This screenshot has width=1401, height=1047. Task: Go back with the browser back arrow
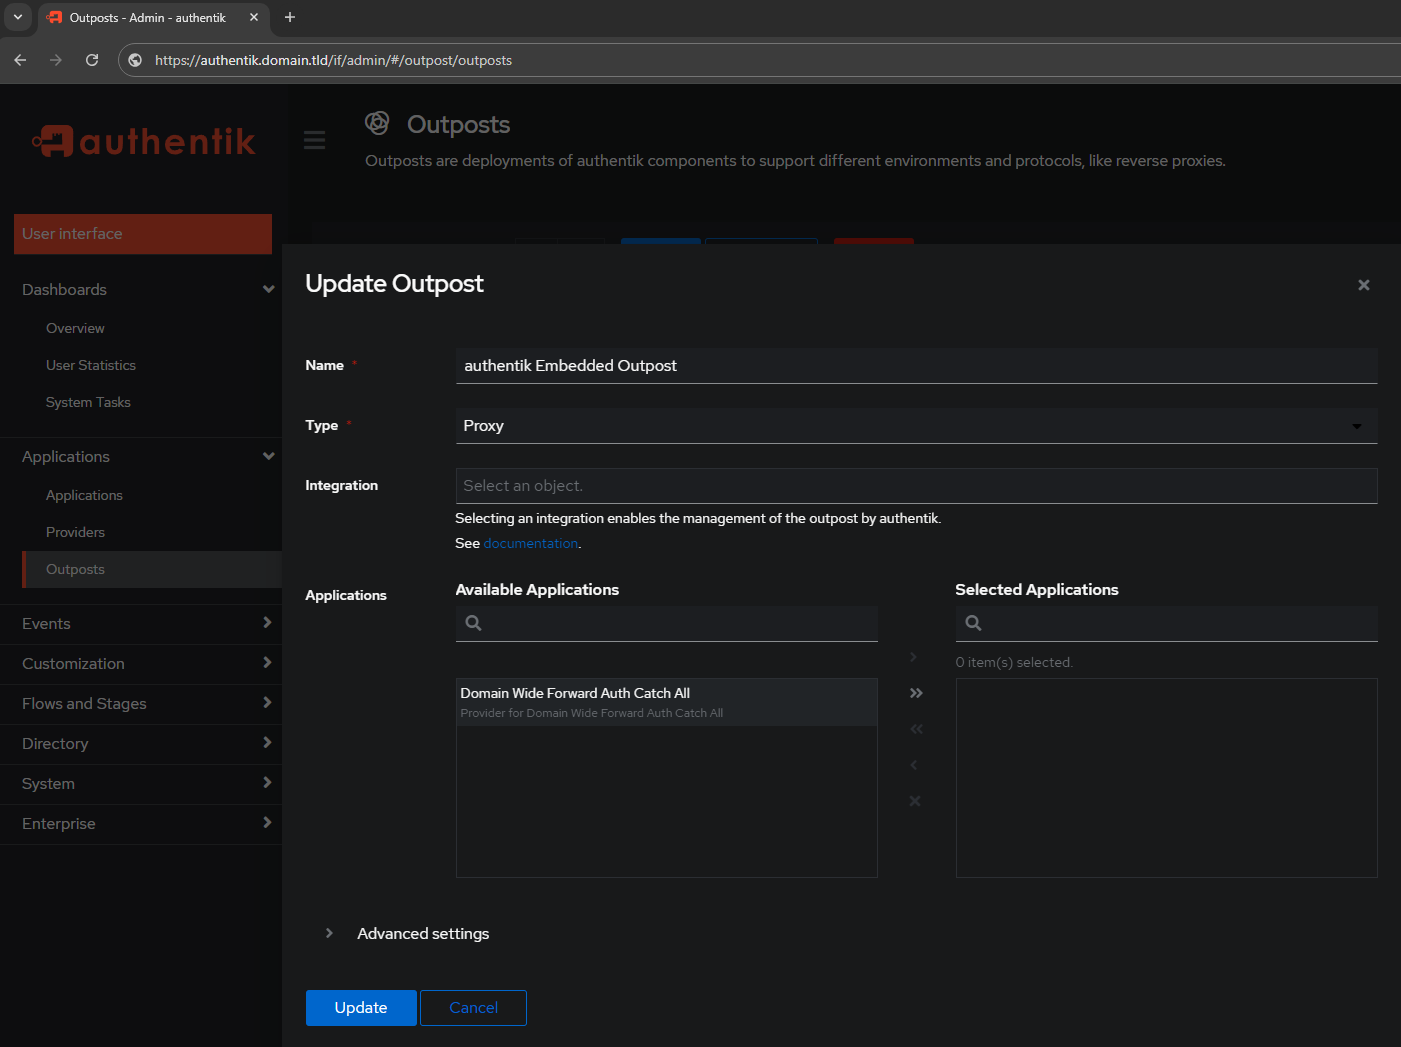point(20,60)
